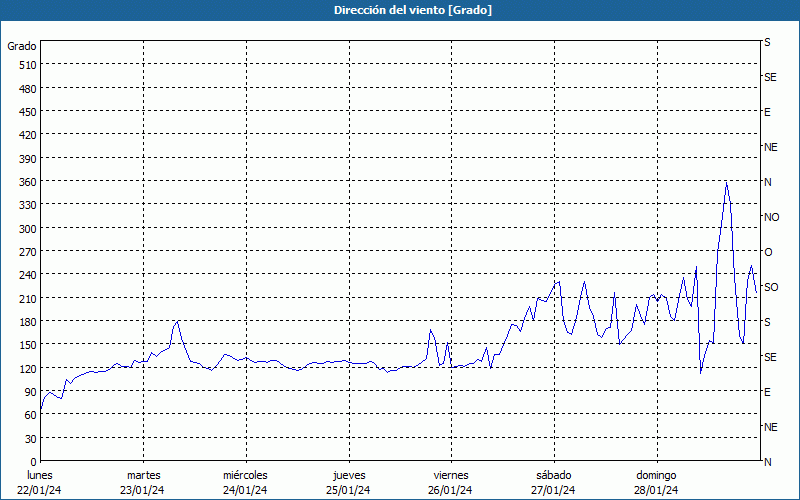Select the 270 degree axis label

pos(28,253)
